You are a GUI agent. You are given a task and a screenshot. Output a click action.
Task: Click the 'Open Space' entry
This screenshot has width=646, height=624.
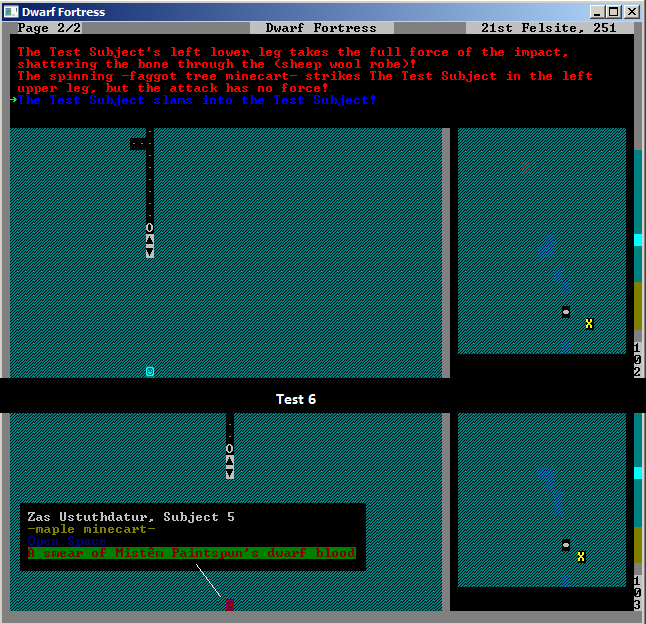tap(67, 541)
